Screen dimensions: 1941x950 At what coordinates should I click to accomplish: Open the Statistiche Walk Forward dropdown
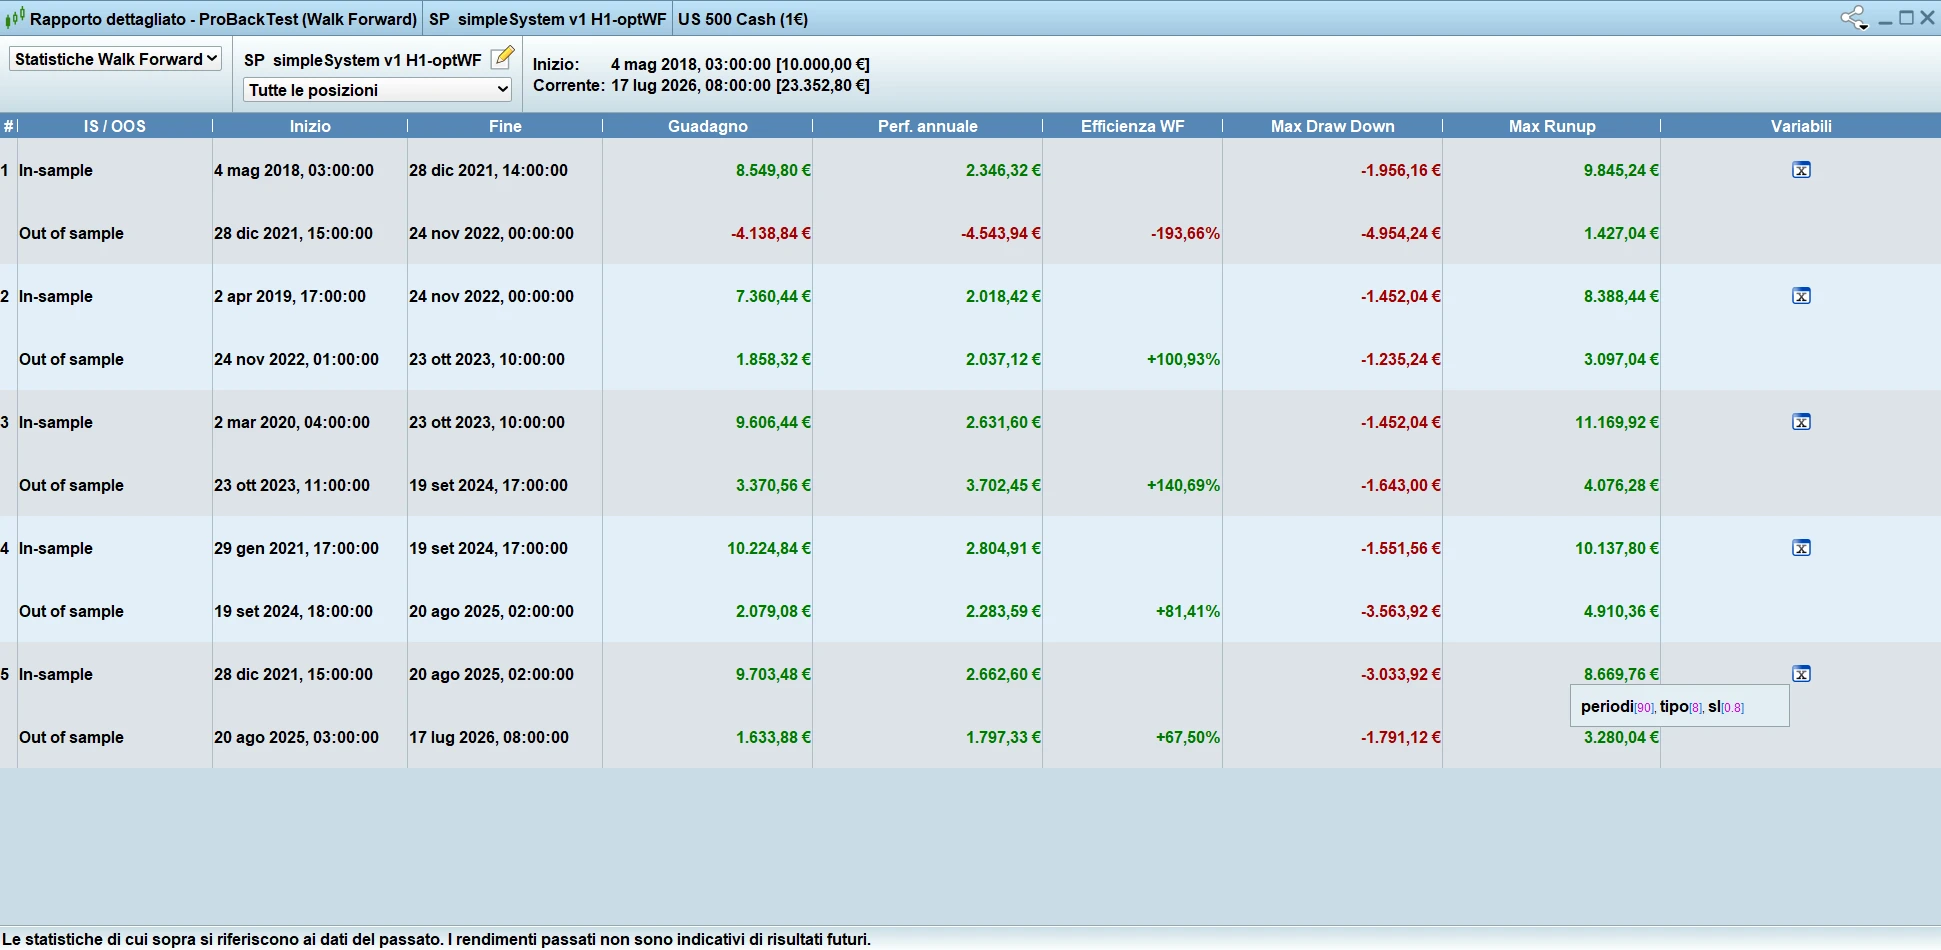click(x=115, y=59)
